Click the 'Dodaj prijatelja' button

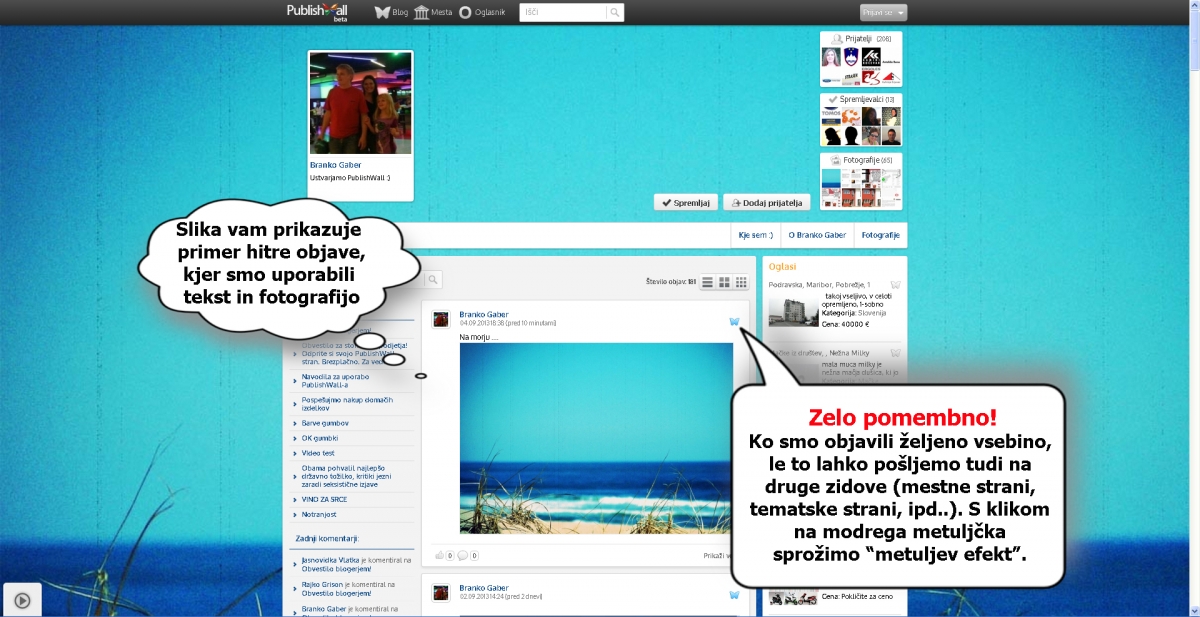point(766,202)
